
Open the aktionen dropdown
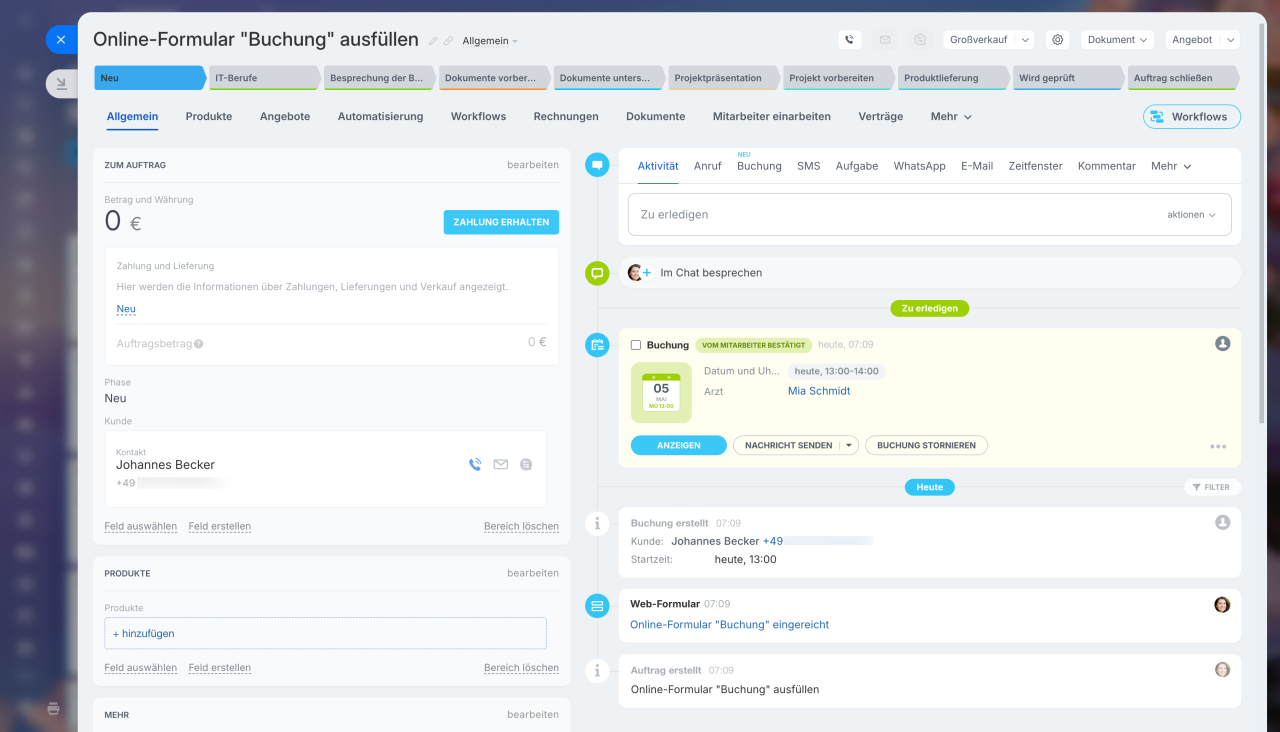1191,215
